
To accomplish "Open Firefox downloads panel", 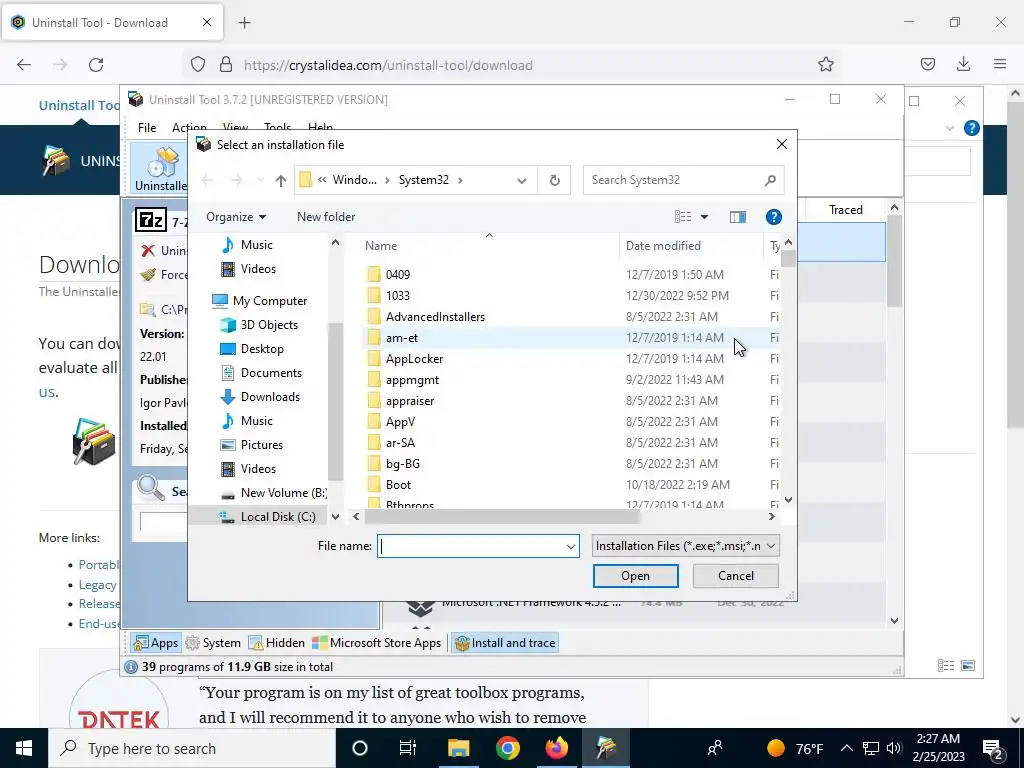I will point(963,64).
